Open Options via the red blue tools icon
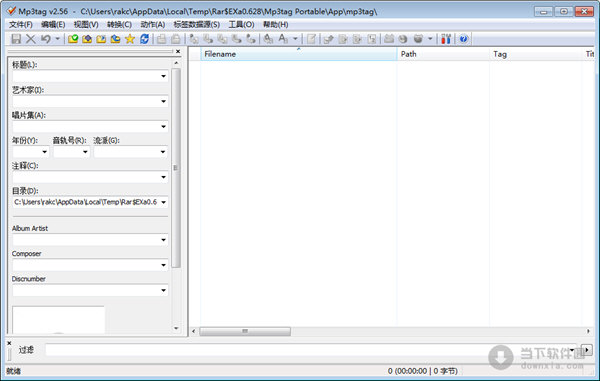 click(x=446, y=39)
